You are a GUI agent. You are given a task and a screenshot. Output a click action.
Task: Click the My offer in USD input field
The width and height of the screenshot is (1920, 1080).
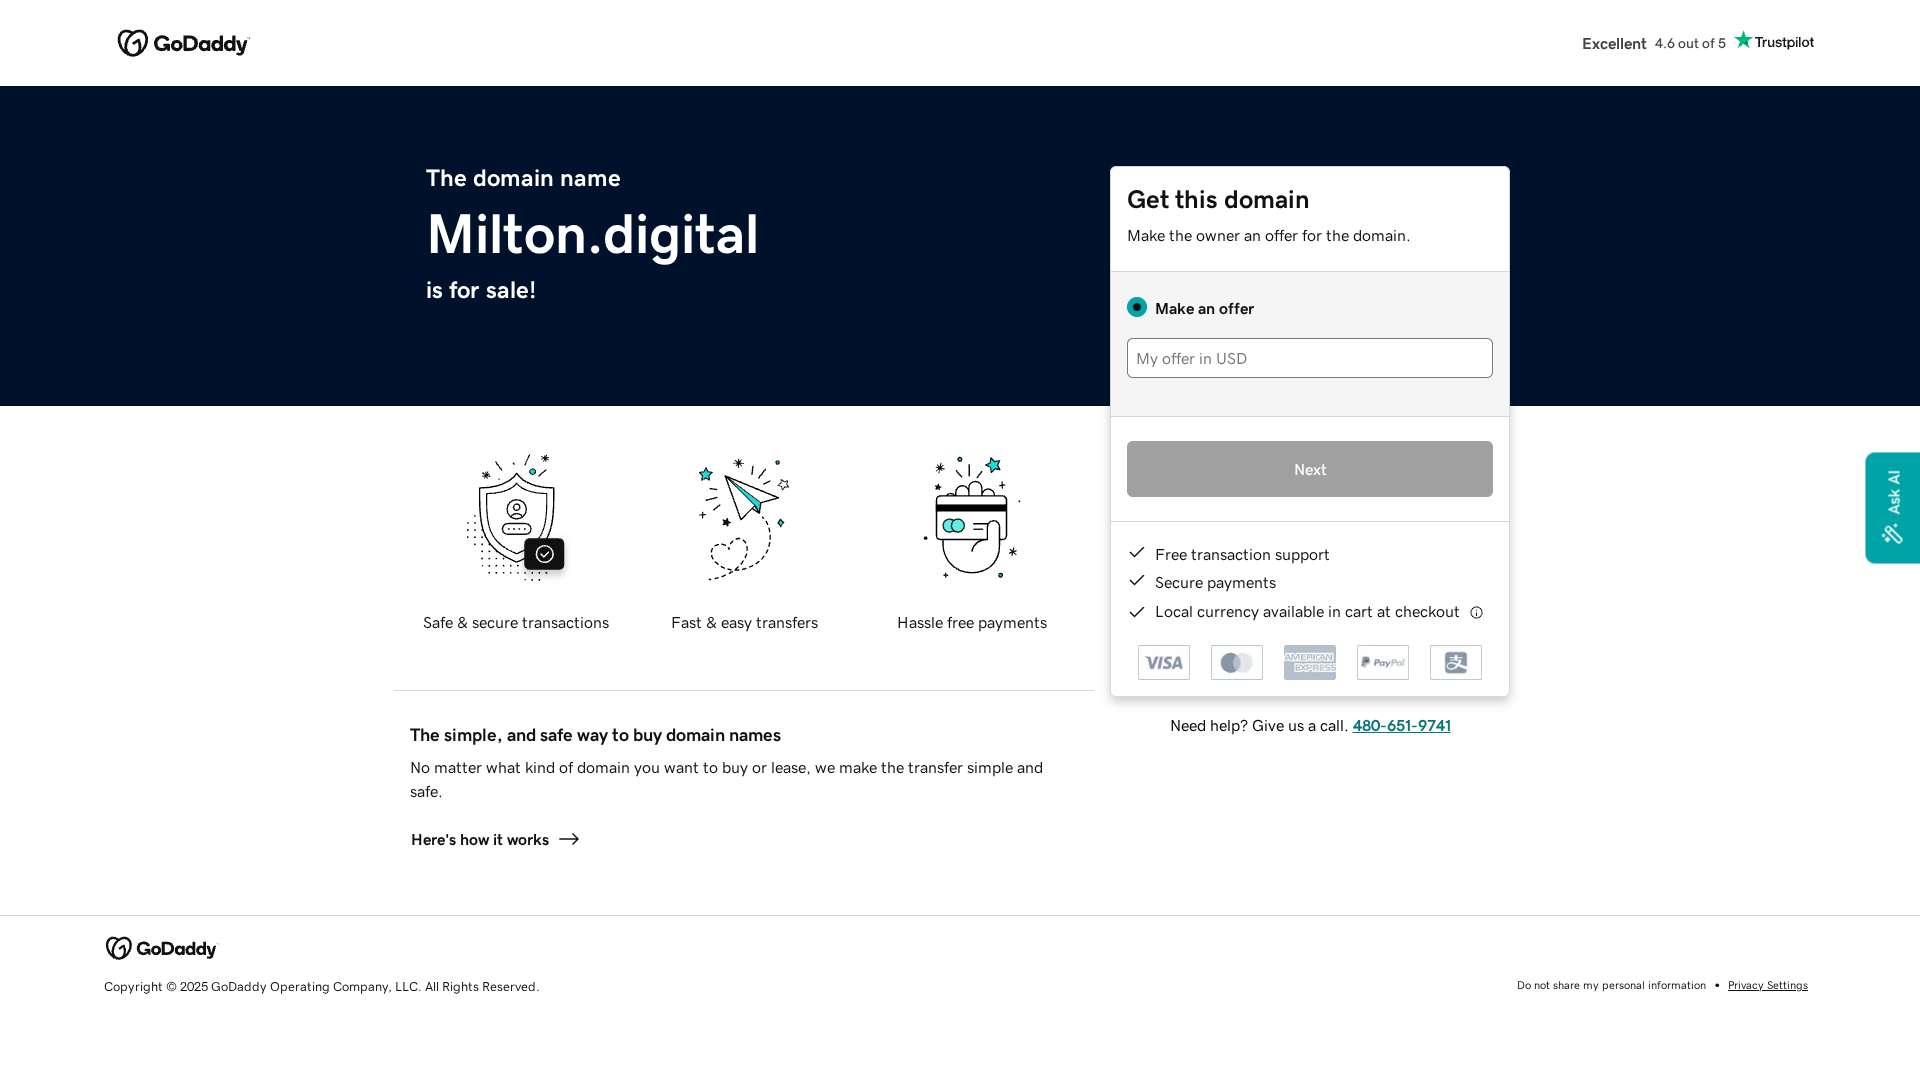[x=1309, y=358]
